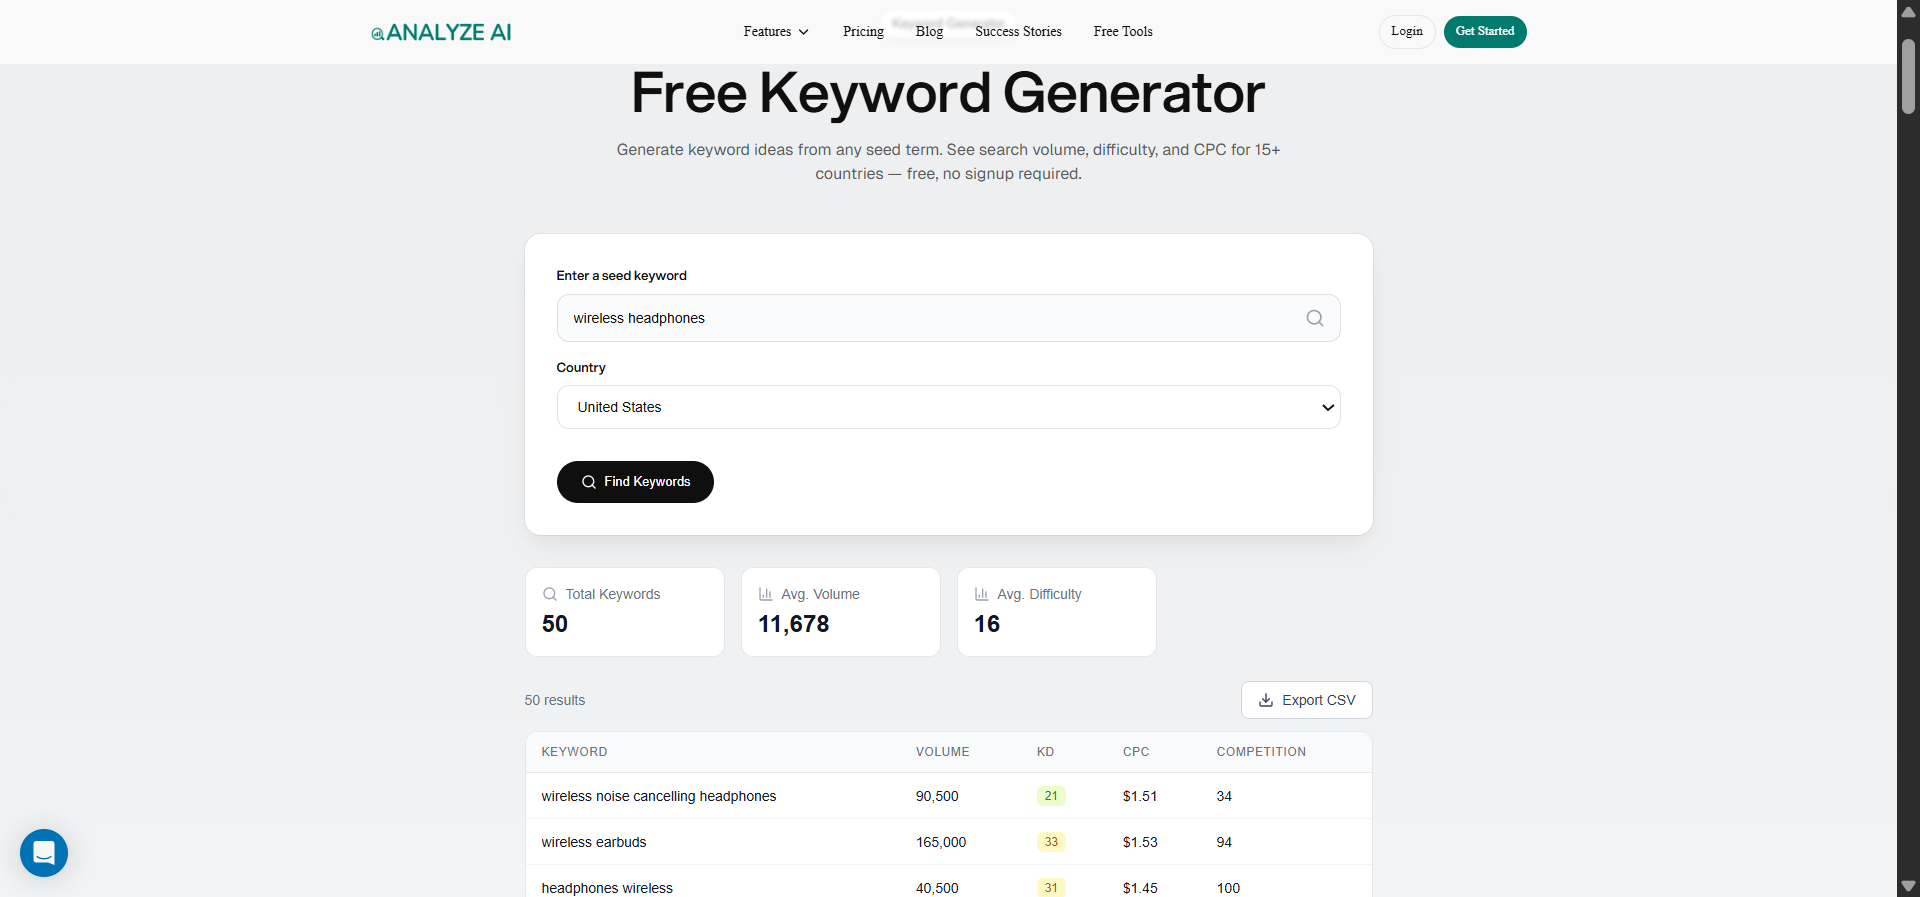The height and width of the screenshot is (897, 1920).
Task: Click the VOLUME column header
Action: click(x=942, y=752)
